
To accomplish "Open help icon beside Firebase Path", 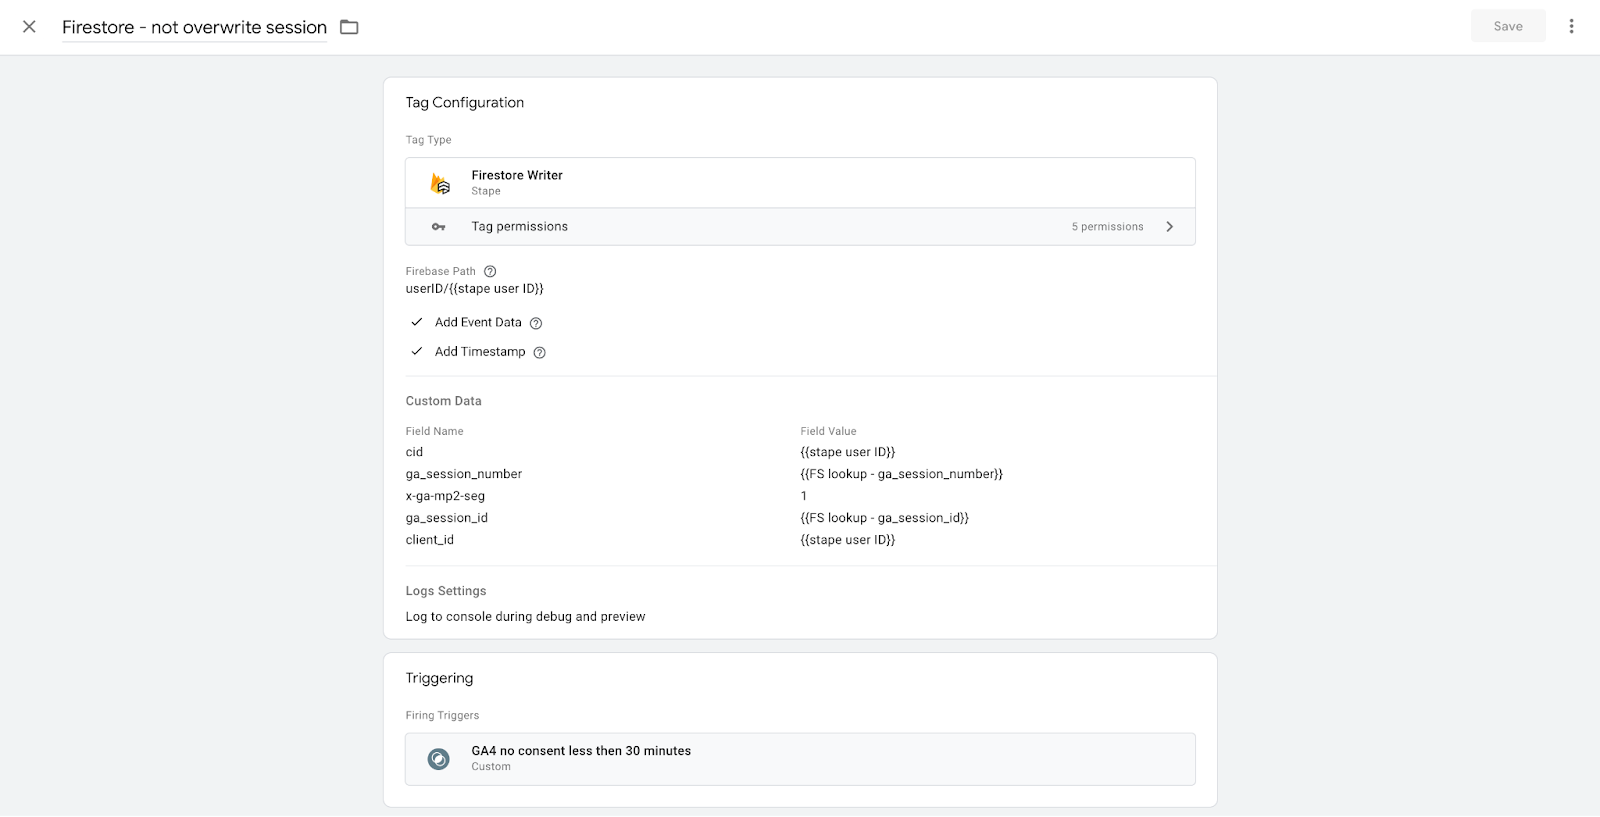I will pos(490,271).
